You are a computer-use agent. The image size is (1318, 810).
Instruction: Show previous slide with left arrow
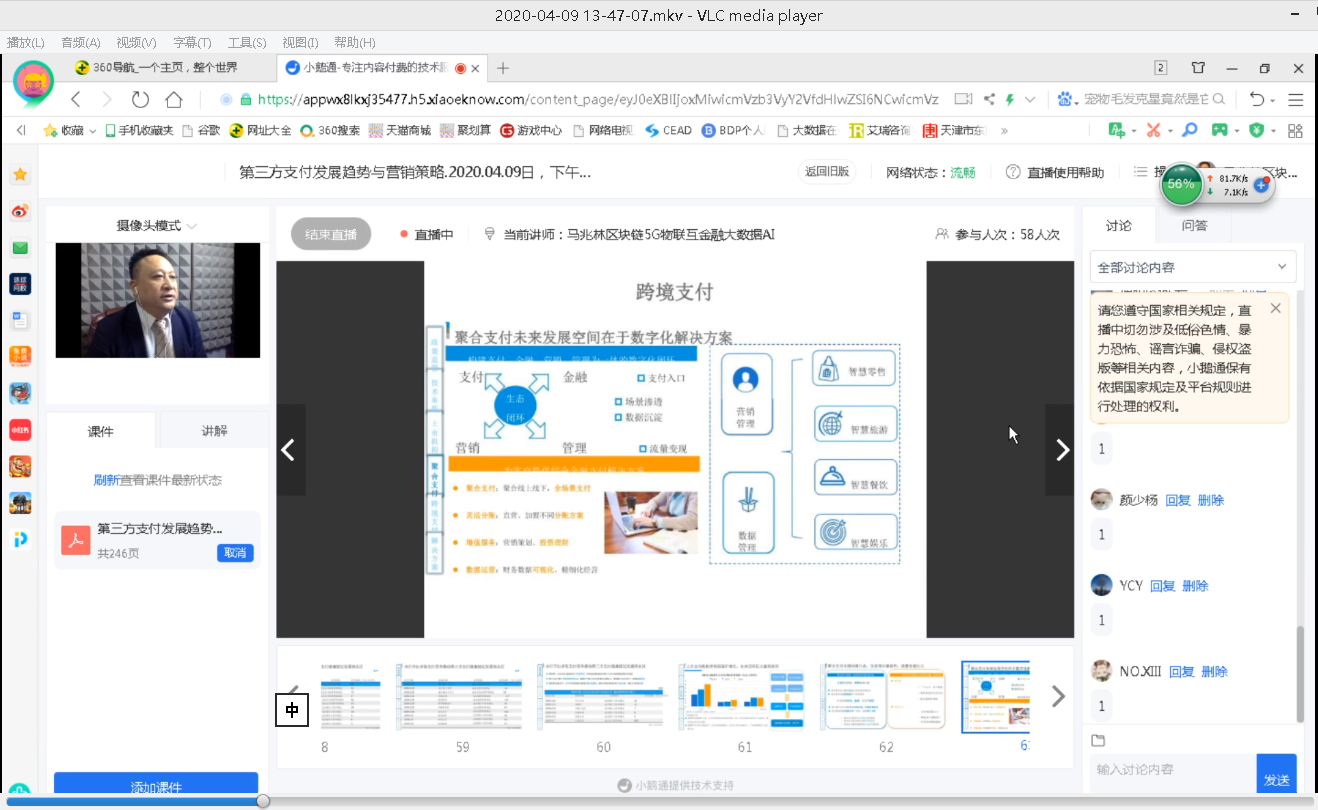pyautogui.click(x=289, y=450)
